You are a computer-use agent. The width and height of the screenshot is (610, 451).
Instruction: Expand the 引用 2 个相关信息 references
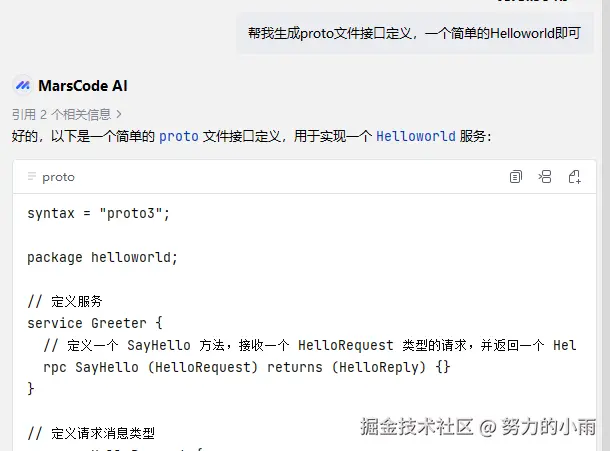66,115
